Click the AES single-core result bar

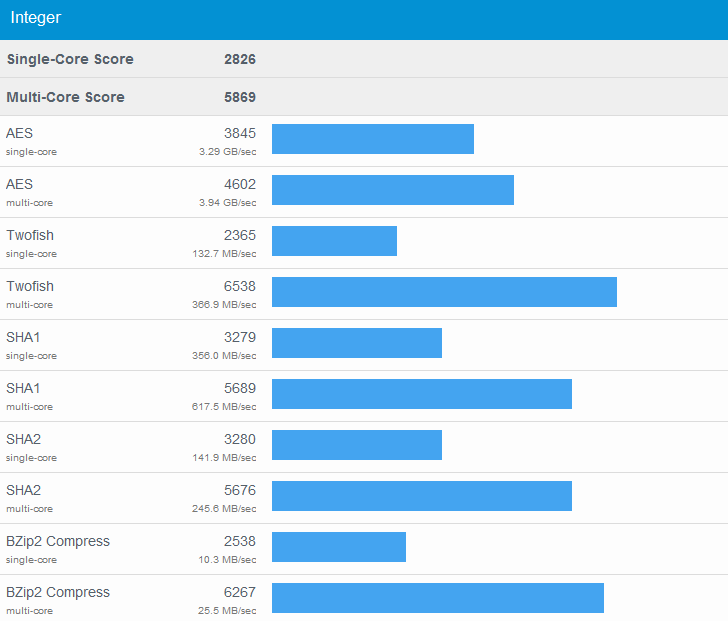372,139
